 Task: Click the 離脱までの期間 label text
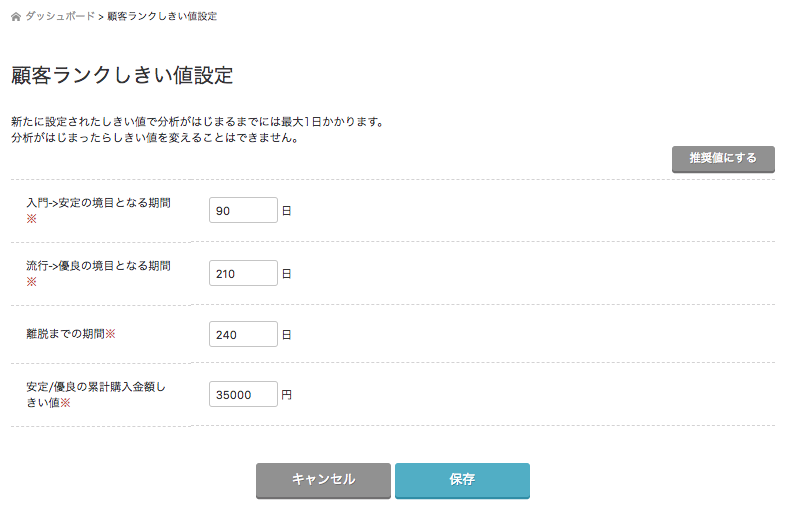[x=66, y=333]
